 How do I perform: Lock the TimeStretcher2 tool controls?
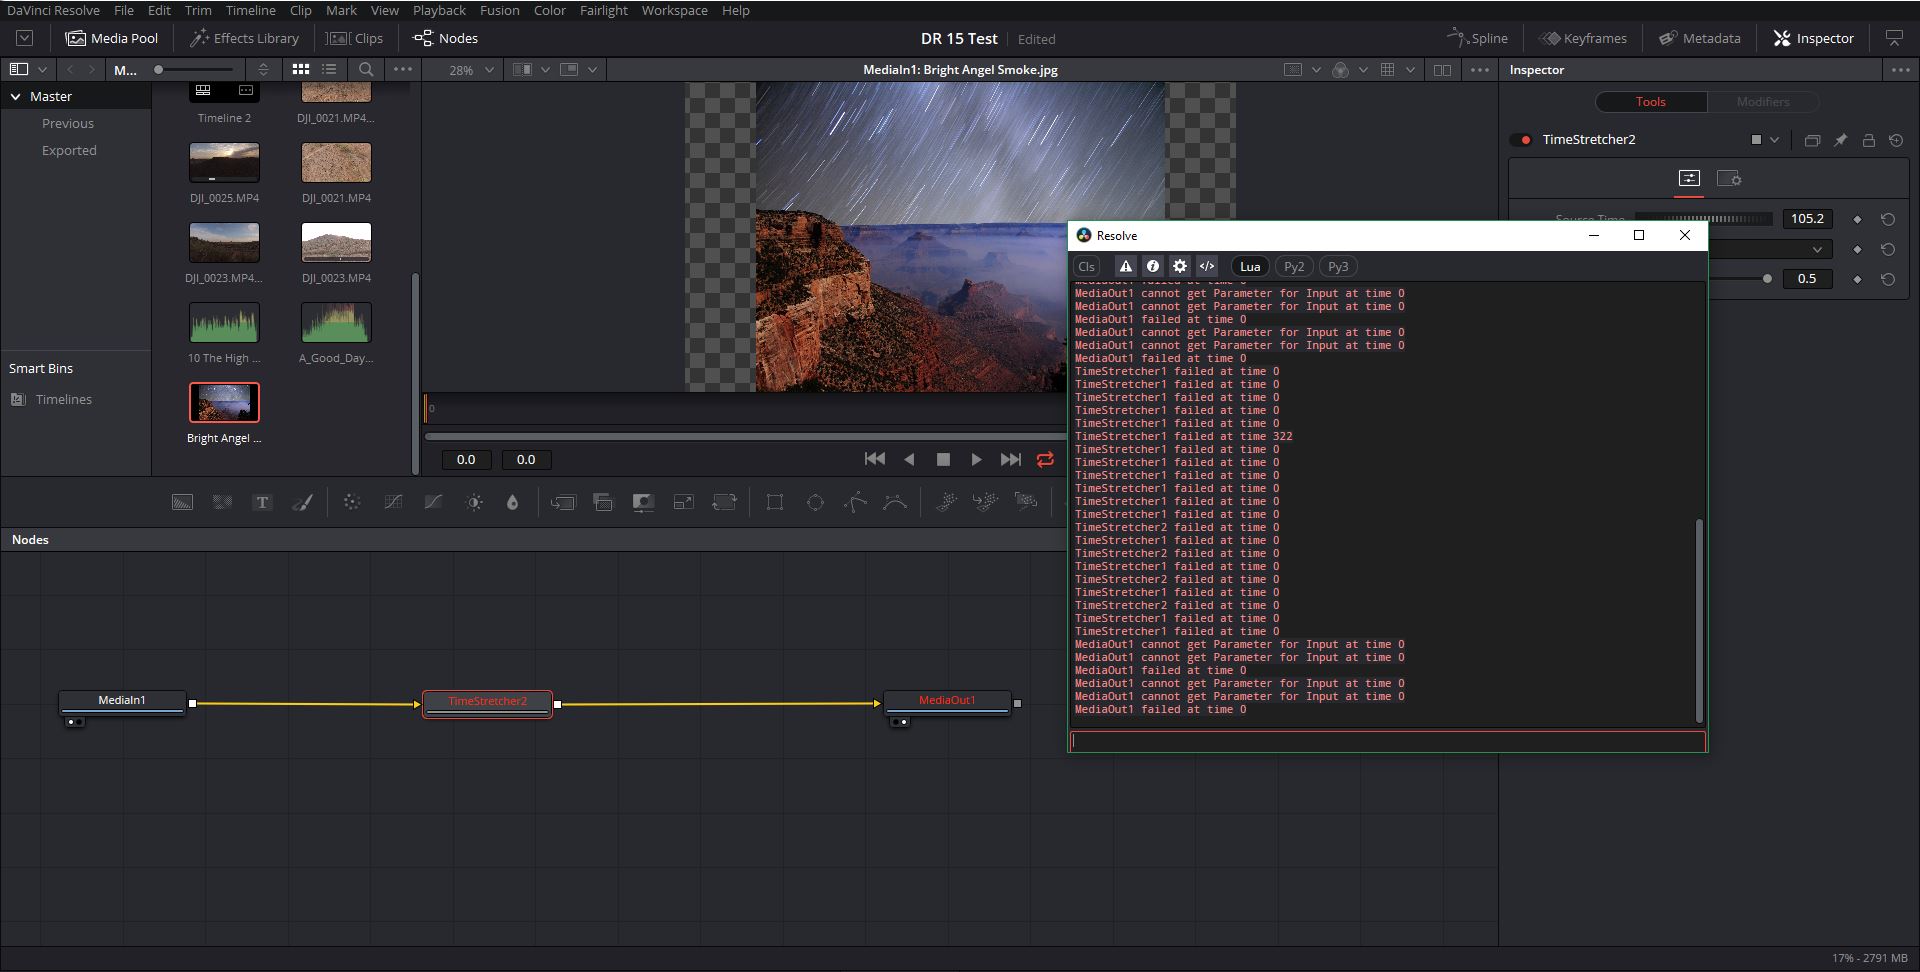click(x=1868, y=140)
